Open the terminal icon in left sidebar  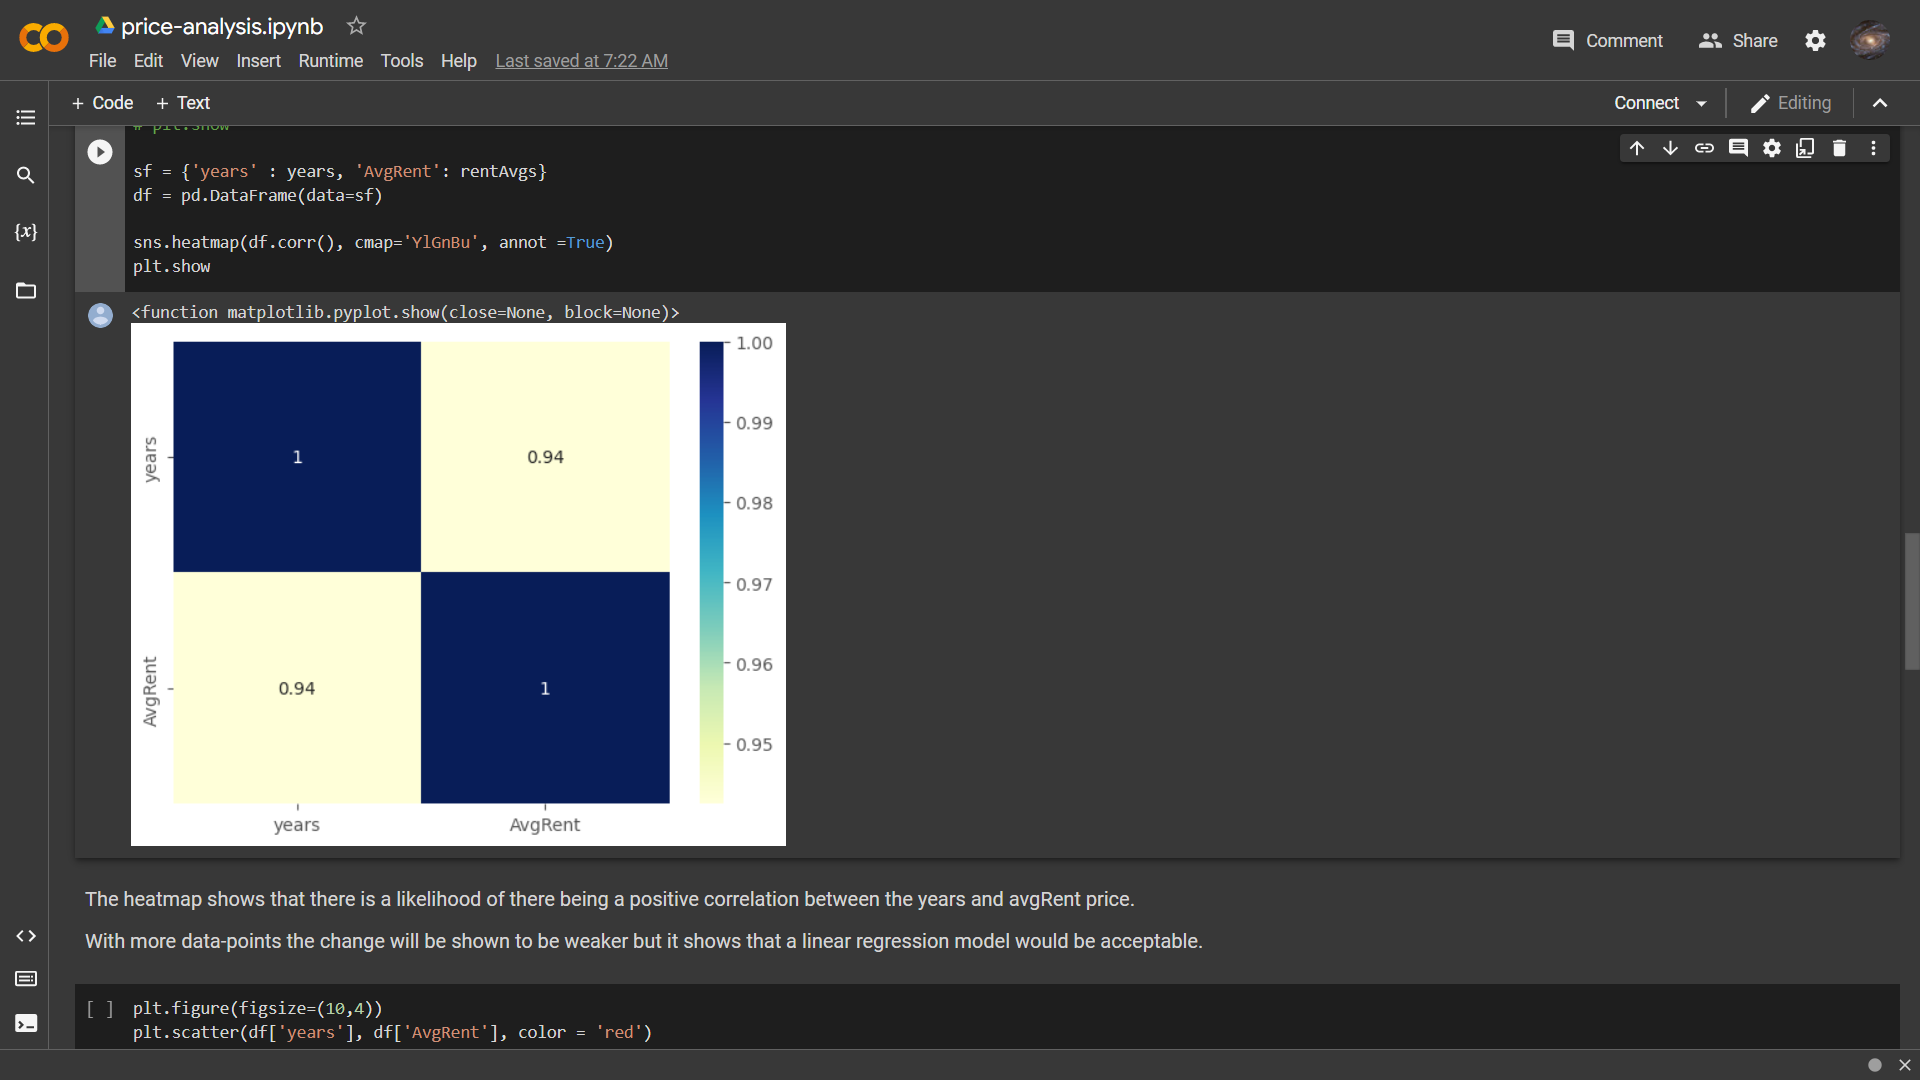[26, 1023]
